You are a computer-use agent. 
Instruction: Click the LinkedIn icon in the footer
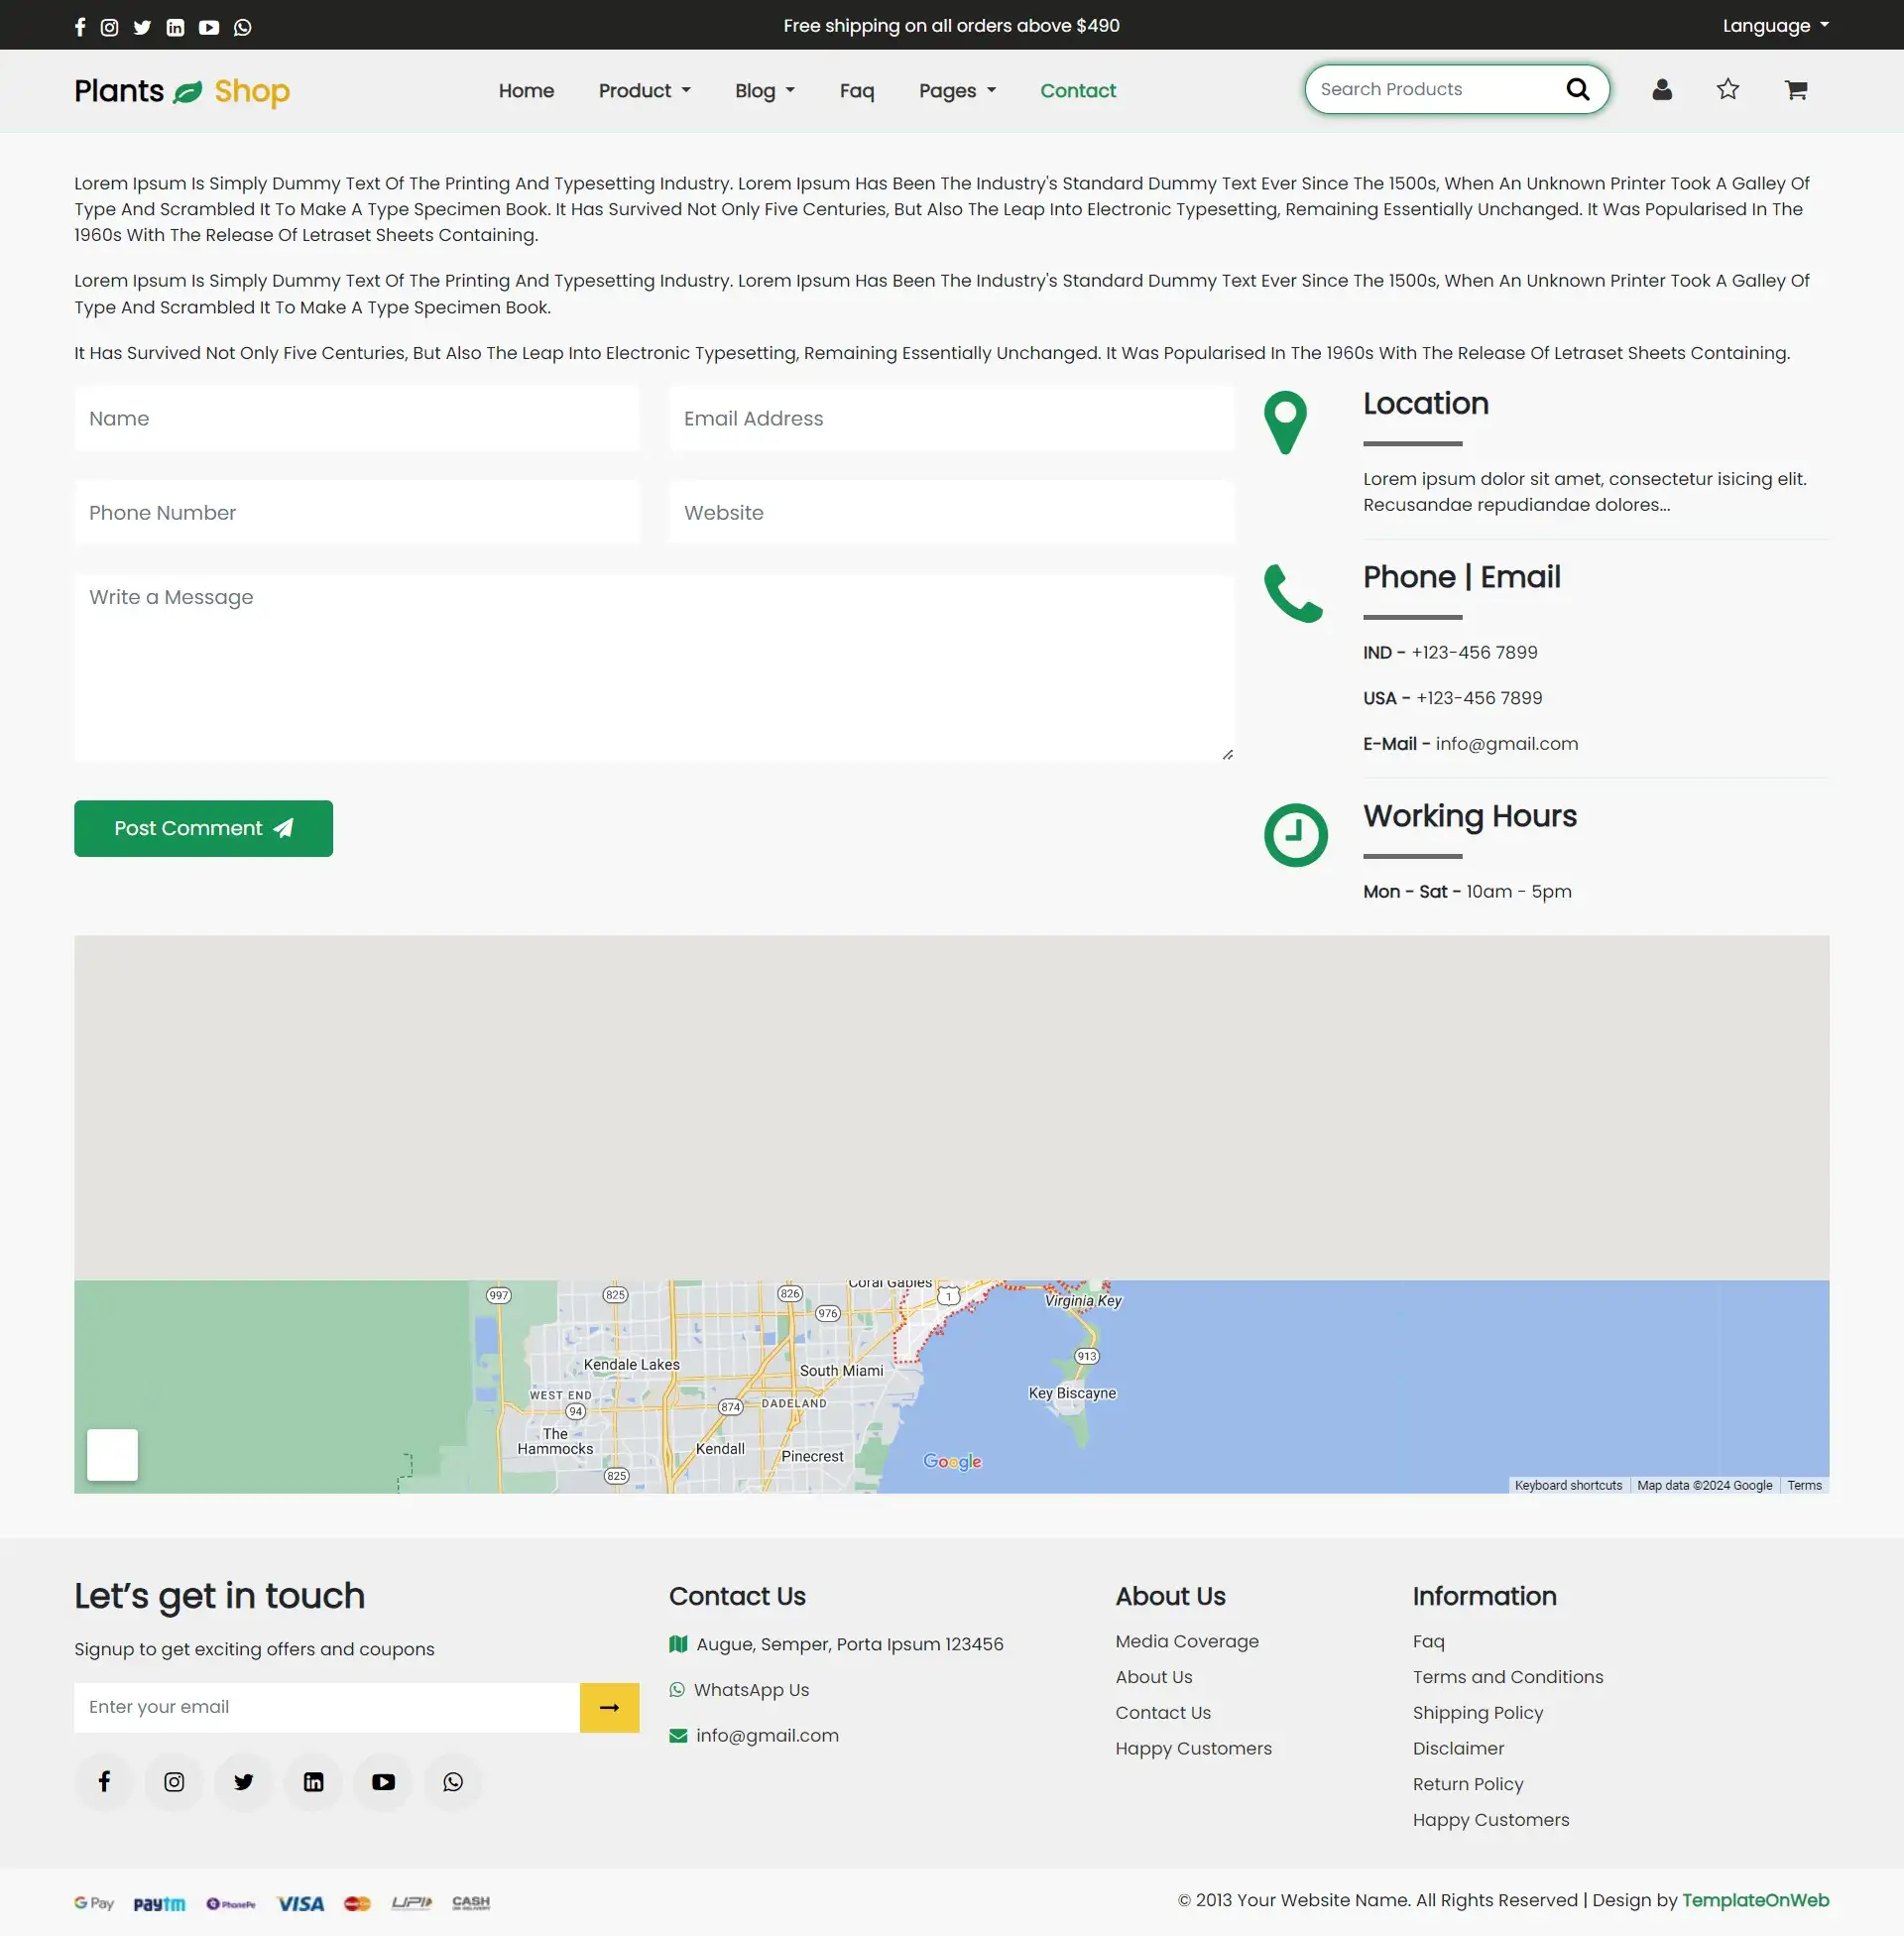point(313,1782)
